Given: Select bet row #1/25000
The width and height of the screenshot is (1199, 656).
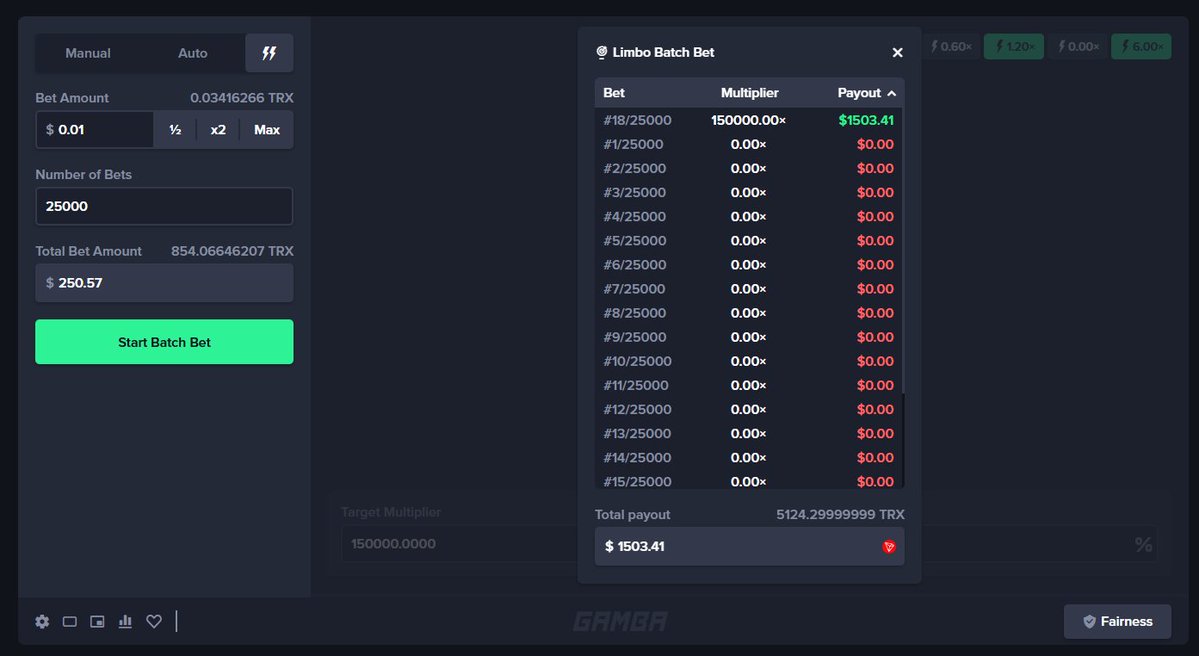Looking at the screenshot, I should click(749, 145).
